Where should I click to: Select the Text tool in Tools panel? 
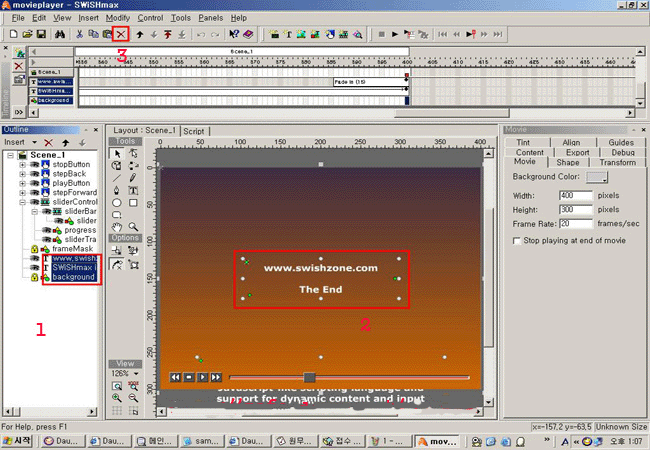tap(133, 190)
